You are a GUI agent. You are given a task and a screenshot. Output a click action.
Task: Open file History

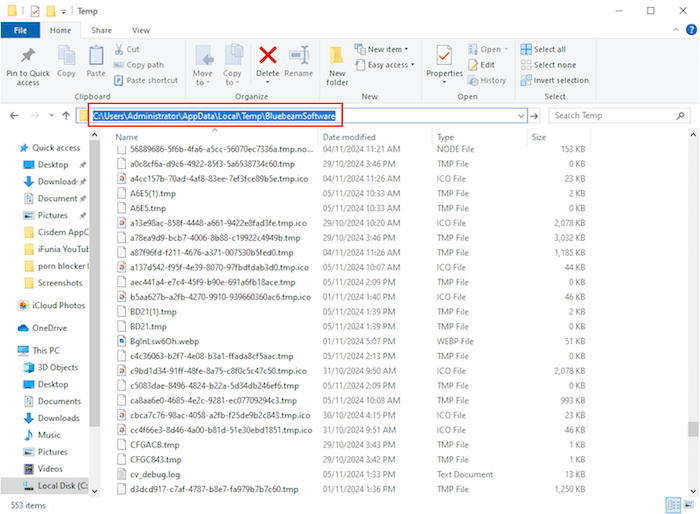click(487, 80)
